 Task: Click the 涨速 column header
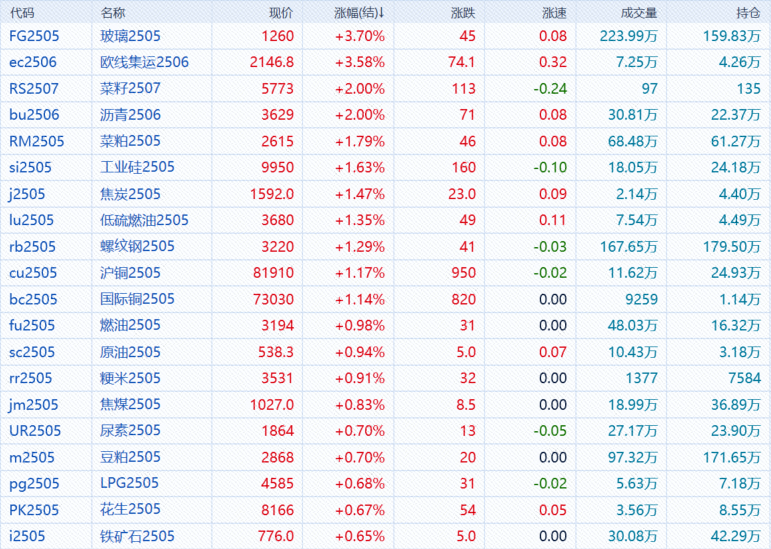pos(554,13)
